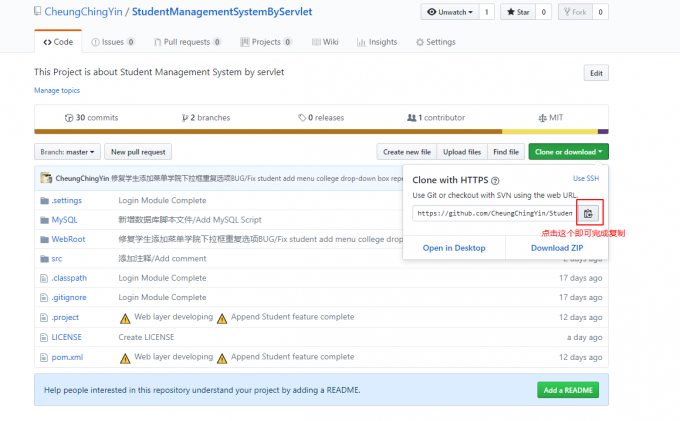The image size is (680, 421).
Task: Click Create new file
Action: tap(407, 152)
